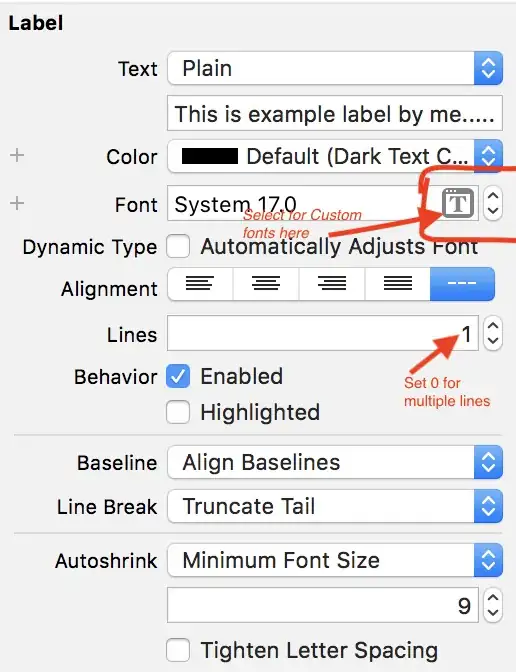Click the Label section header
Screen dimensions: 516x672
pyautogui.click(x=36, y=23)
